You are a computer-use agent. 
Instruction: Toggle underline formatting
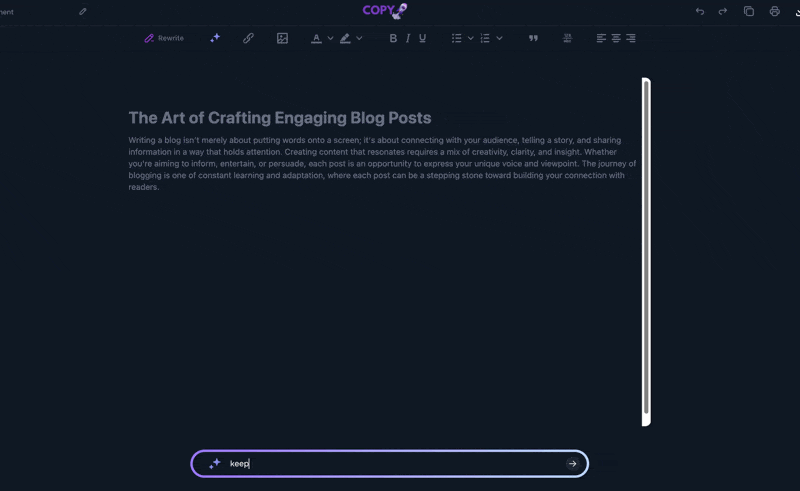tap(422, 38)
